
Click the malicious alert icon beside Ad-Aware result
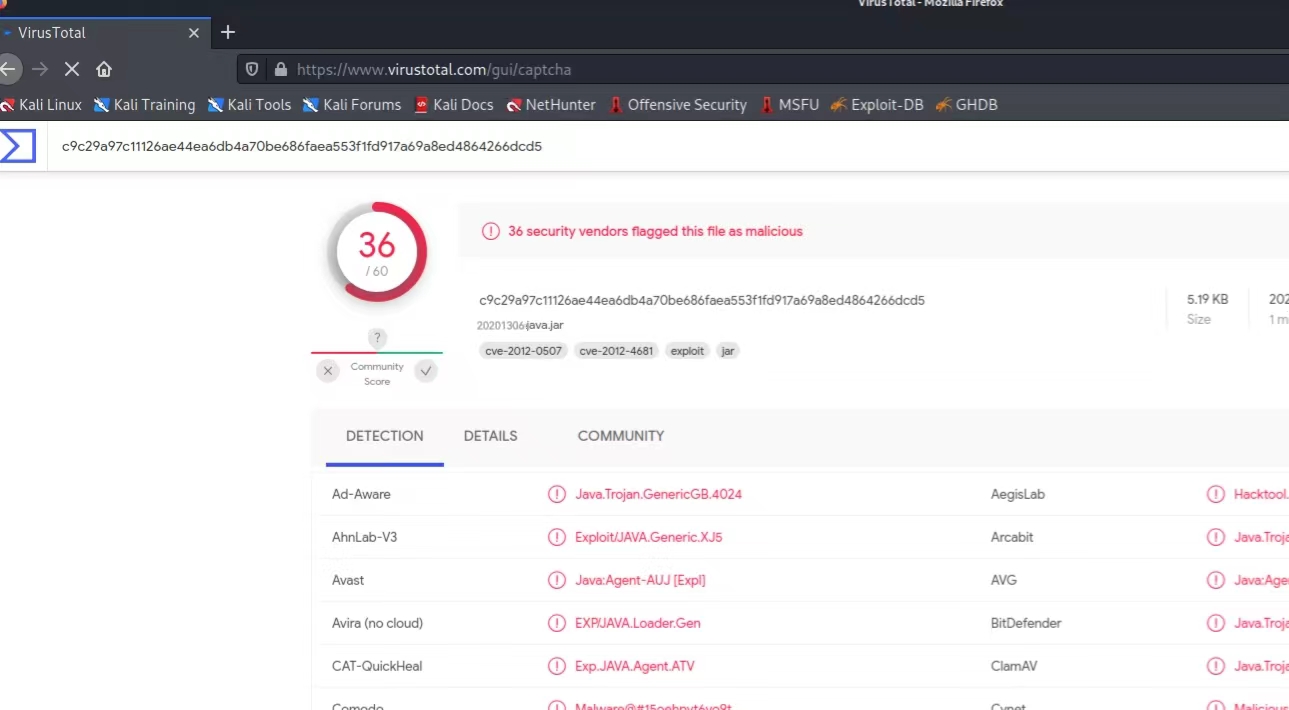click(557, 494)
